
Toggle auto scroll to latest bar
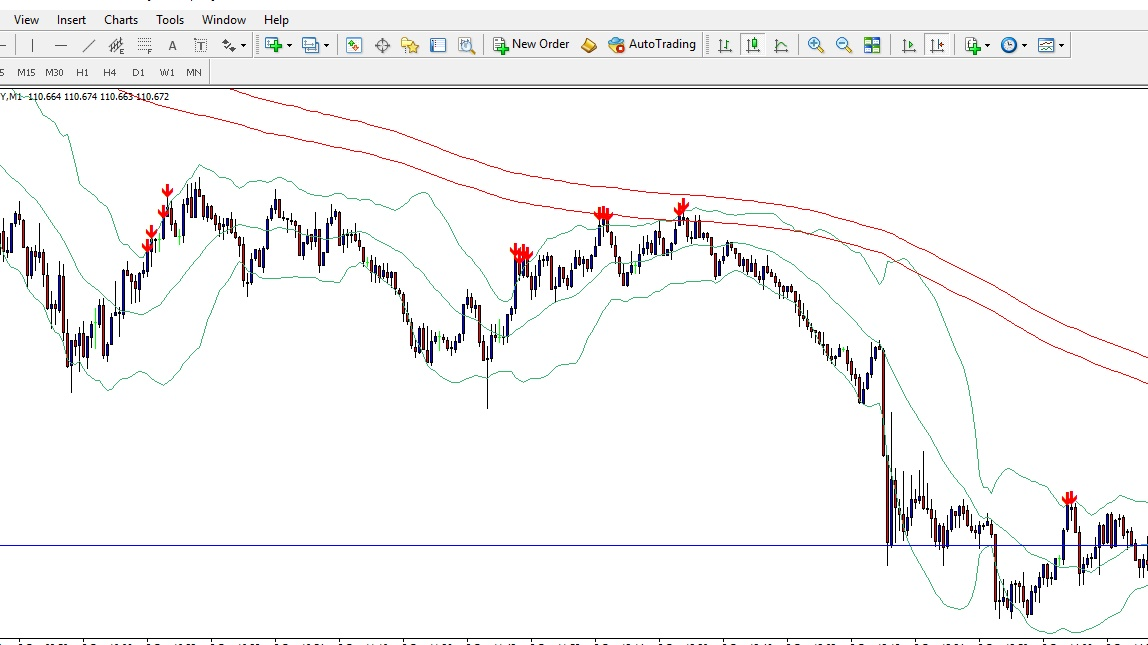(x=909, y=45)
